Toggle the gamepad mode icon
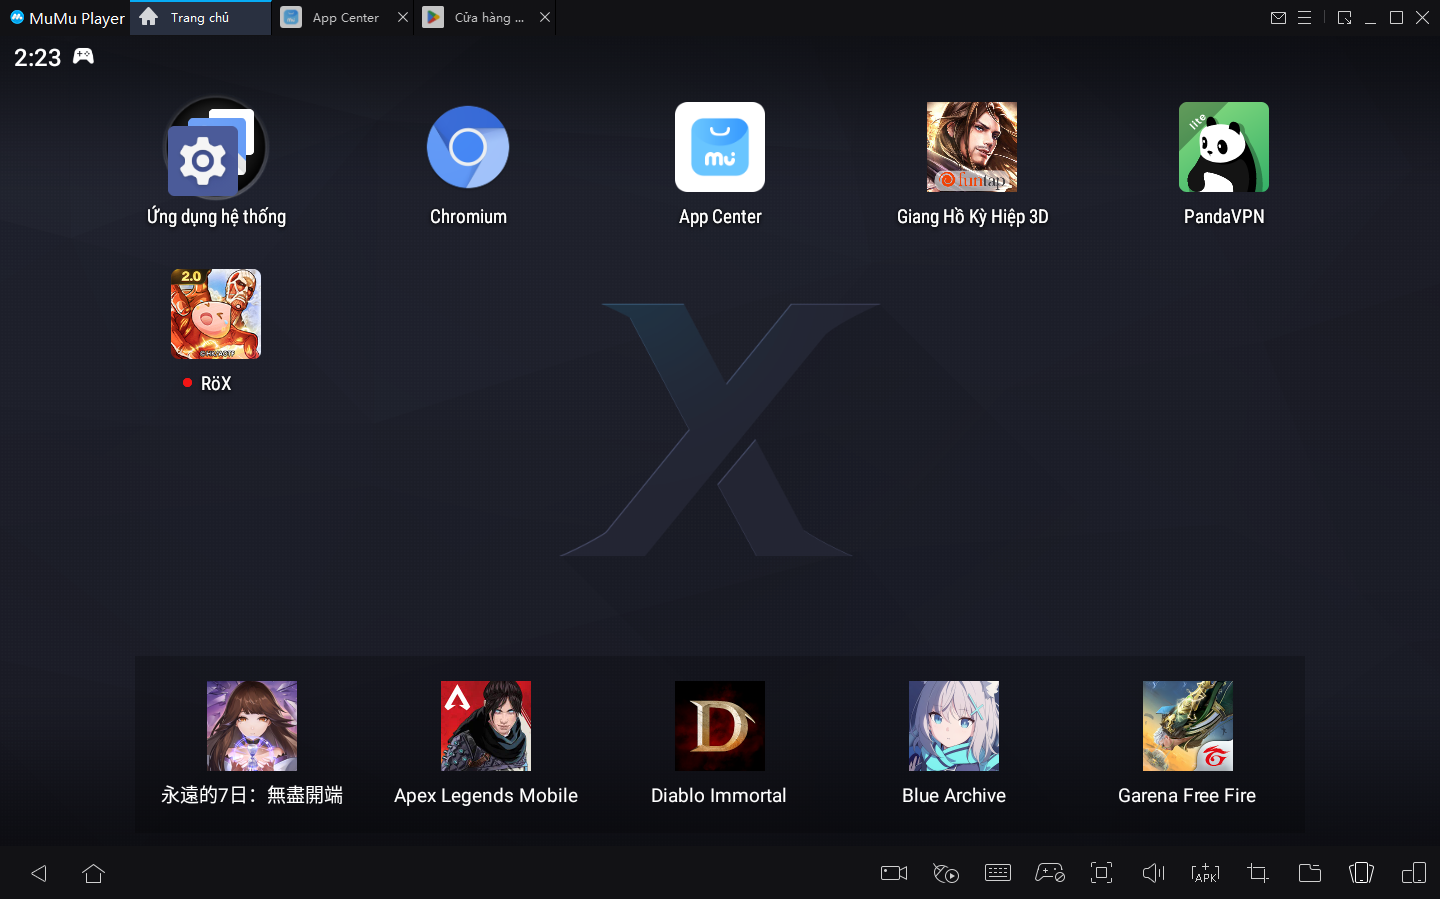The height and width of the screenshot is (899, 1440). click(x=1049, y=873)
